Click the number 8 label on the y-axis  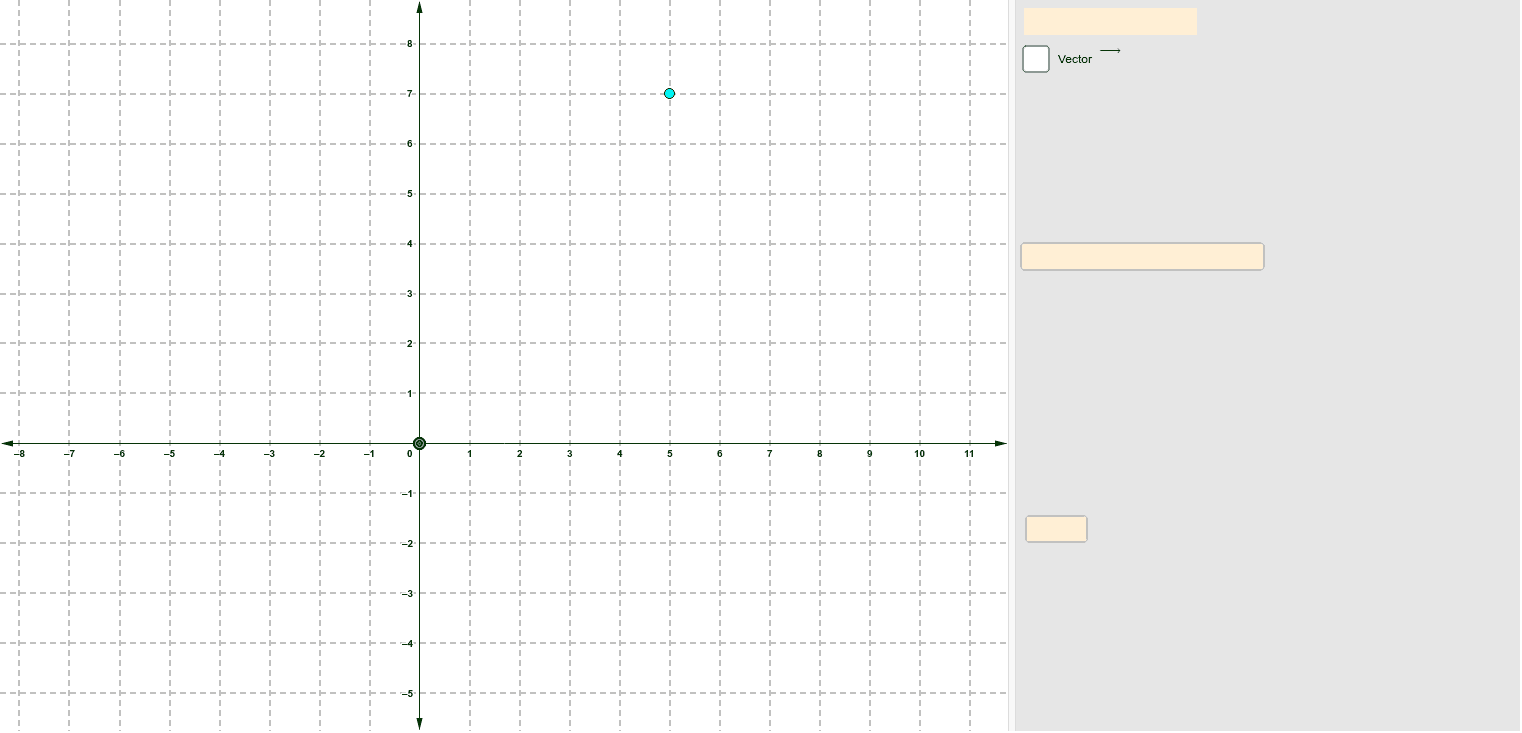[409, 44]
